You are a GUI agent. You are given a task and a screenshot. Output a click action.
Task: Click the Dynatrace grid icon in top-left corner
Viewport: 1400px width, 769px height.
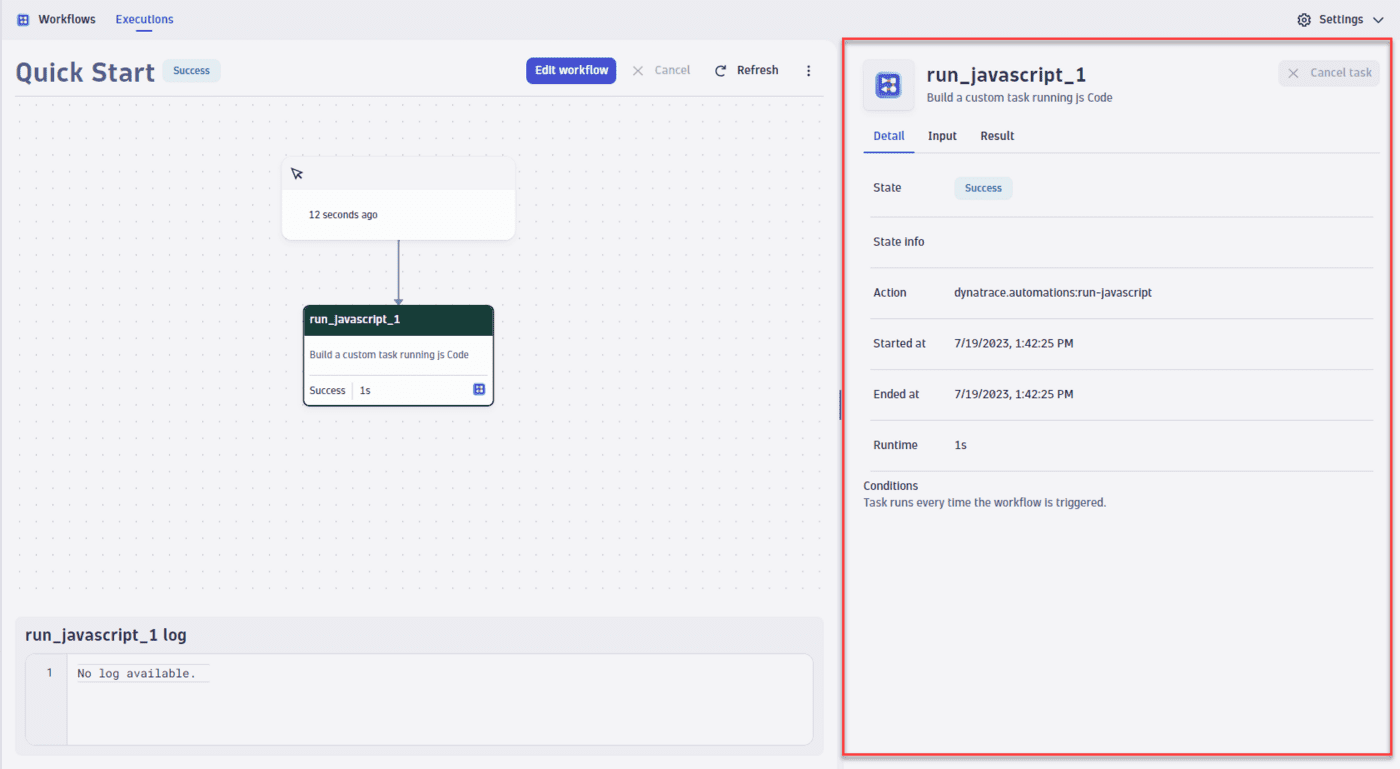pos(22,19)
